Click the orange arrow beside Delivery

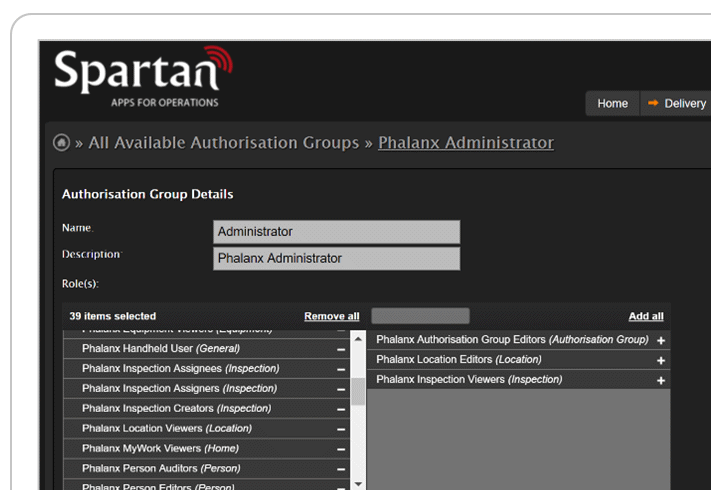[x=653, y=103]
